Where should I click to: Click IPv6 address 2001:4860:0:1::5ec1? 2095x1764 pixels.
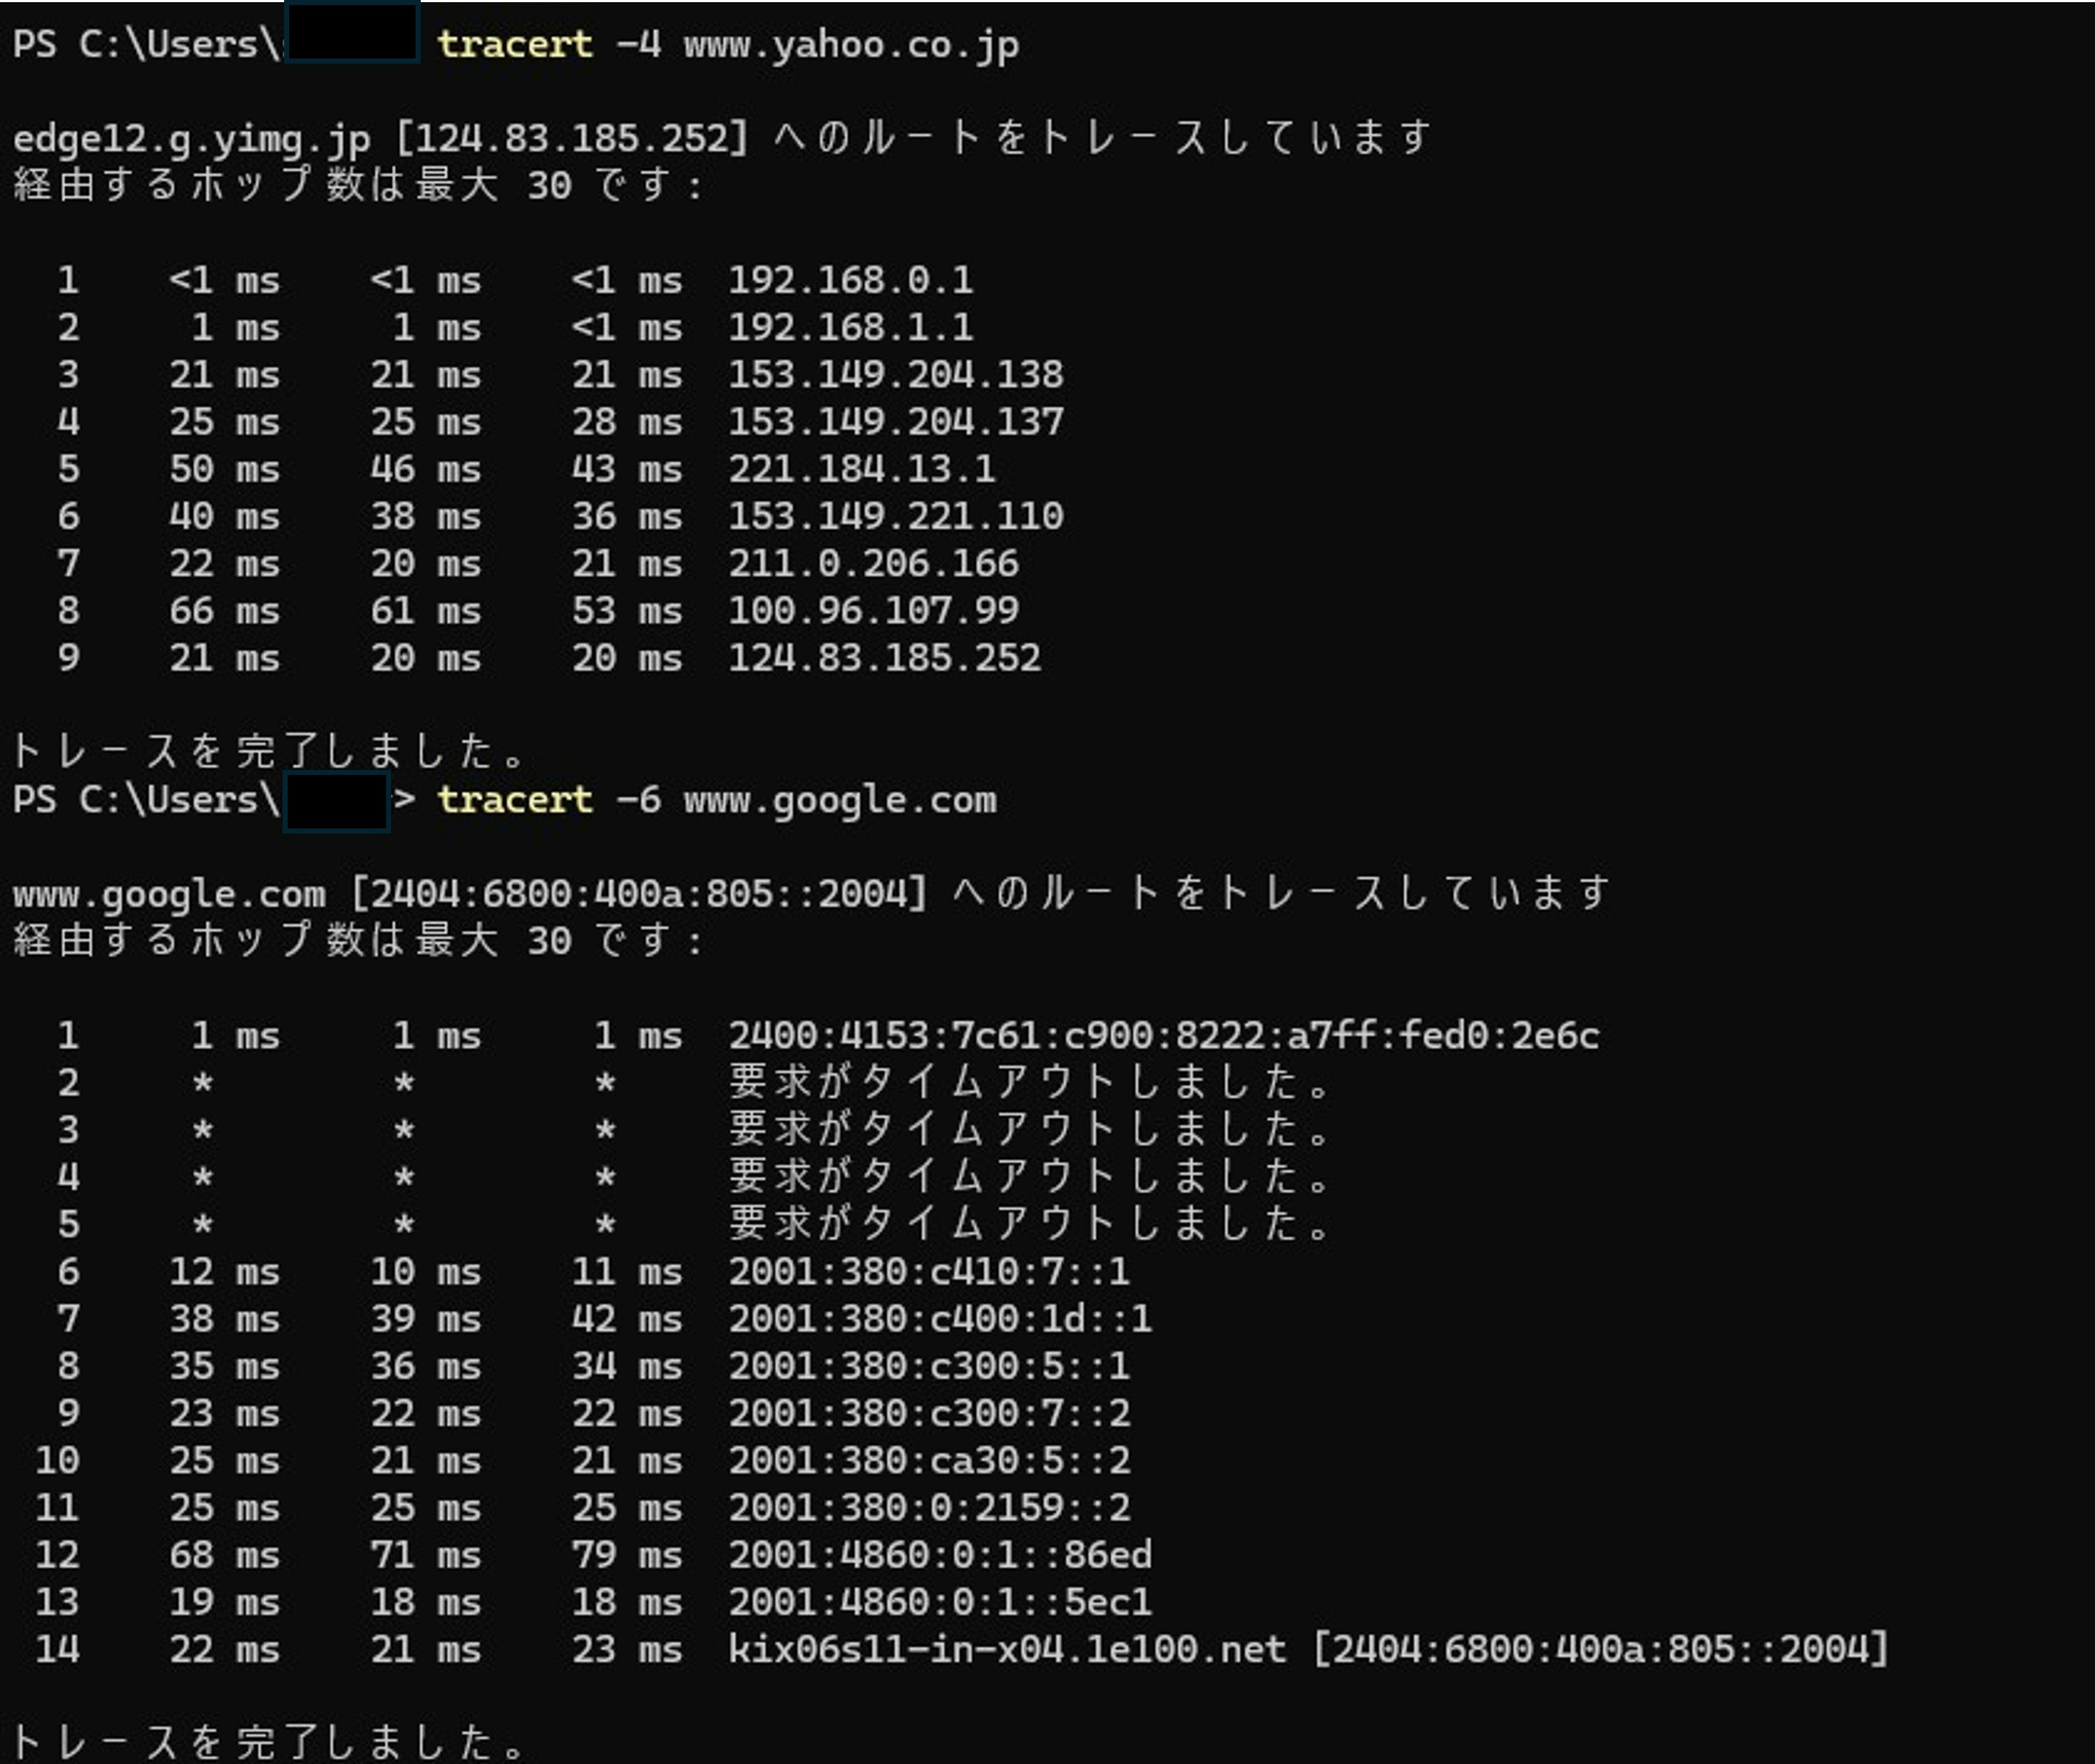940,1602
